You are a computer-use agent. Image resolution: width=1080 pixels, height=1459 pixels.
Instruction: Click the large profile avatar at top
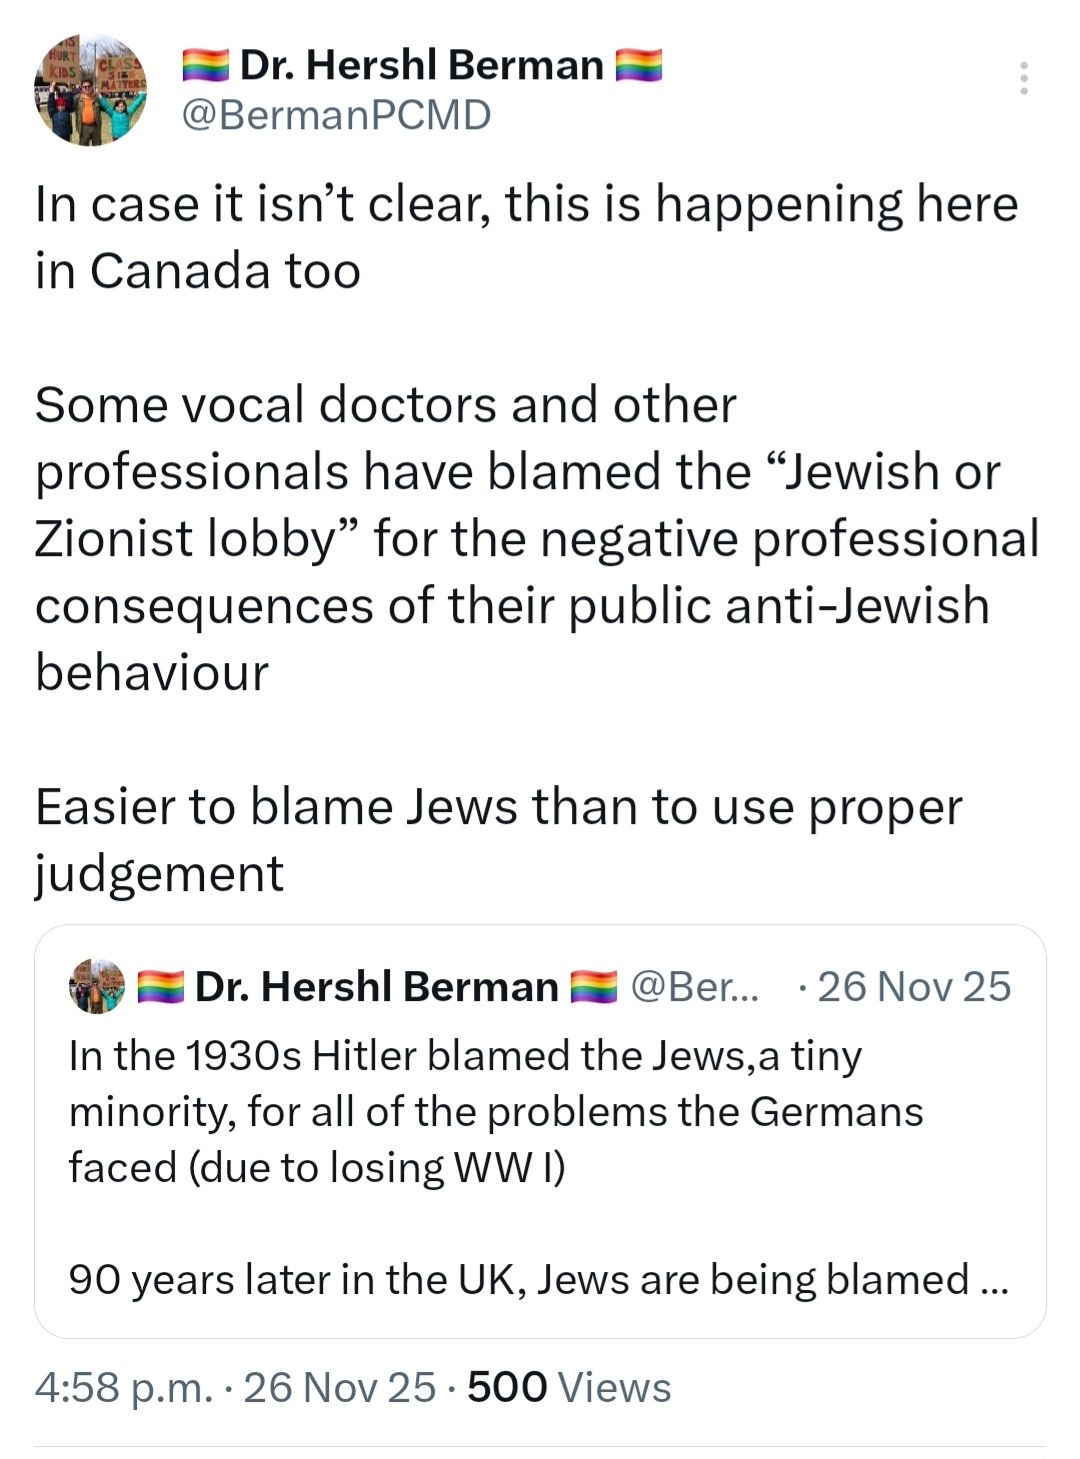click(91, 91)
